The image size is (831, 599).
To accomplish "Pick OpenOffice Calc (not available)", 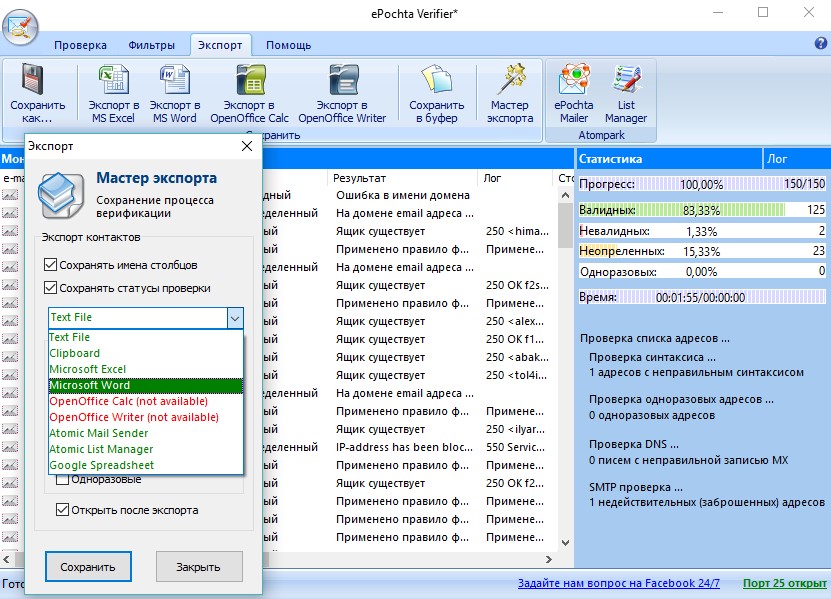I will coord(146,401).
